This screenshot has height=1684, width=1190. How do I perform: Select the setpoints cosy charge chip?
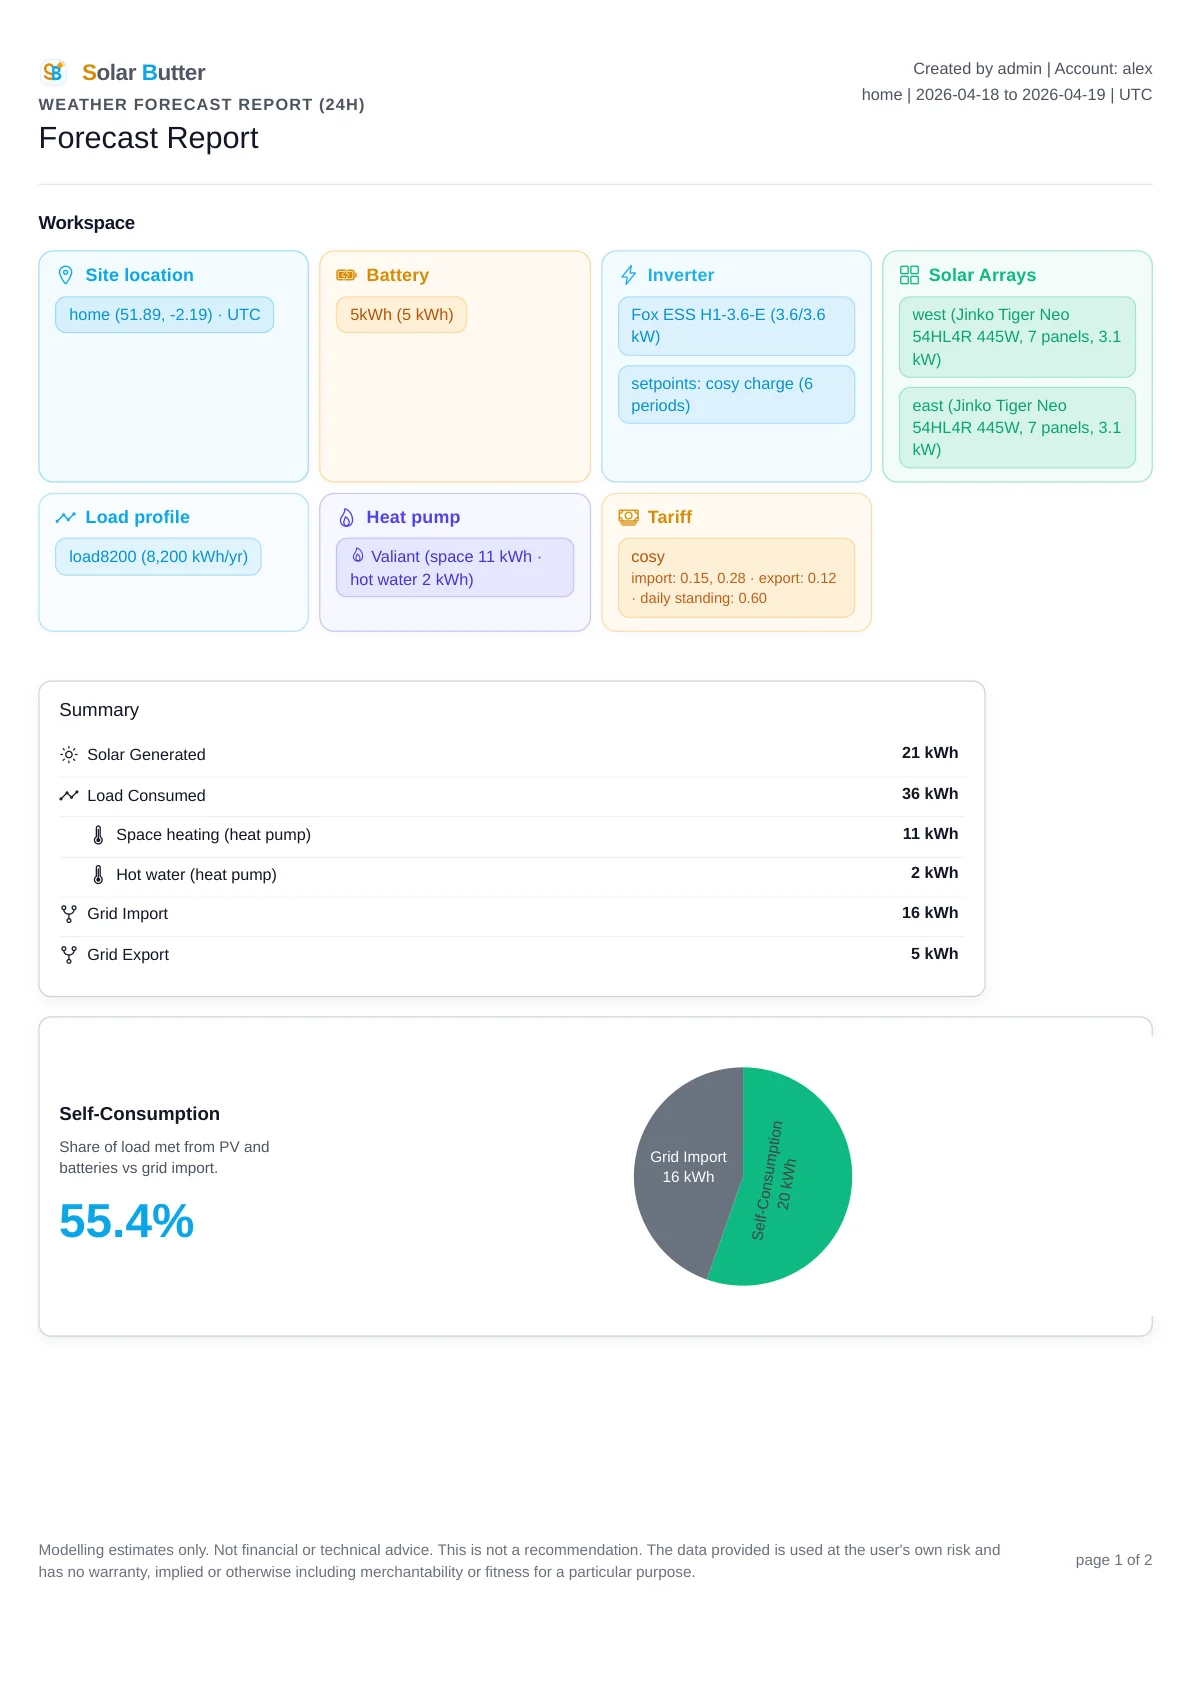pos(736,394)
